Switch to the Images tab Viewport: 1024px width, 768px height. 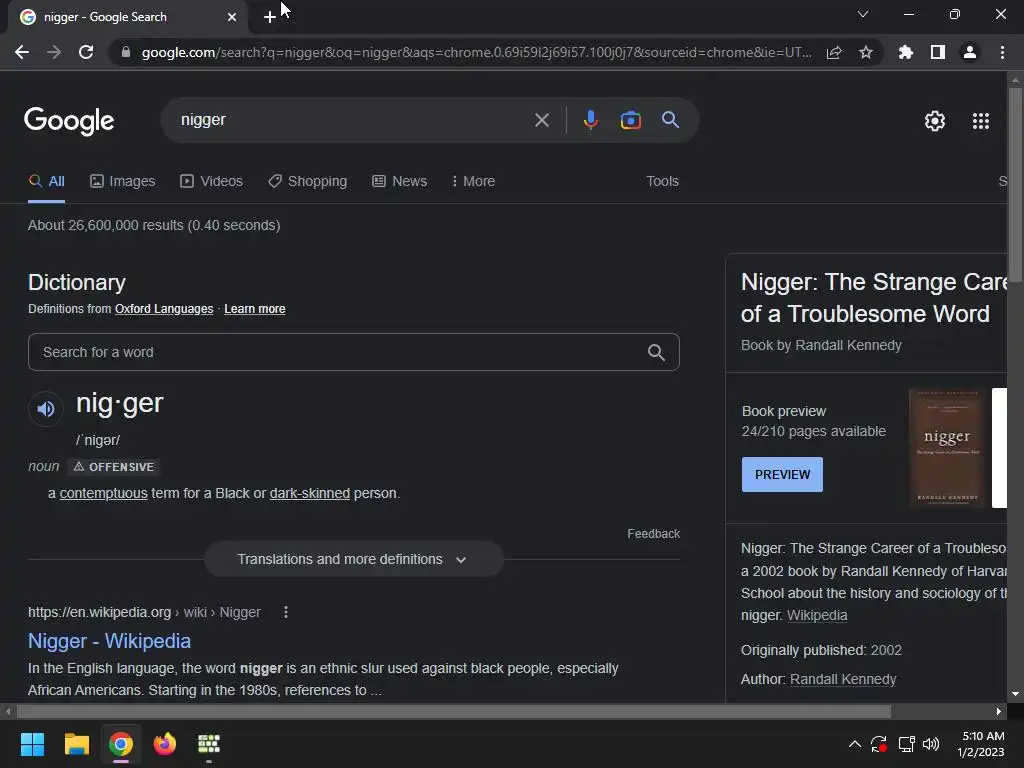[123, 182]
